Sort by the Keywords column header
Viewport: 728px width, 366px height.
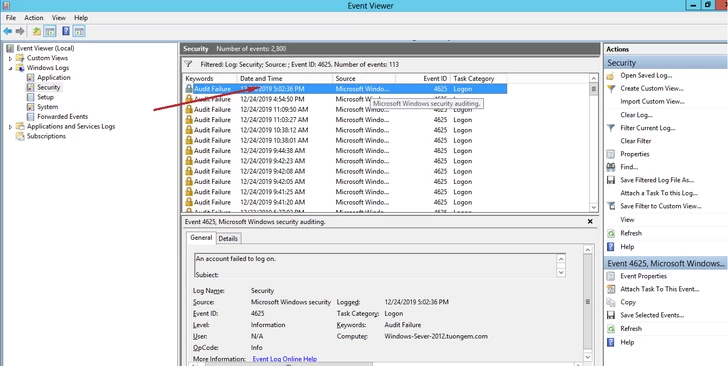209,78
